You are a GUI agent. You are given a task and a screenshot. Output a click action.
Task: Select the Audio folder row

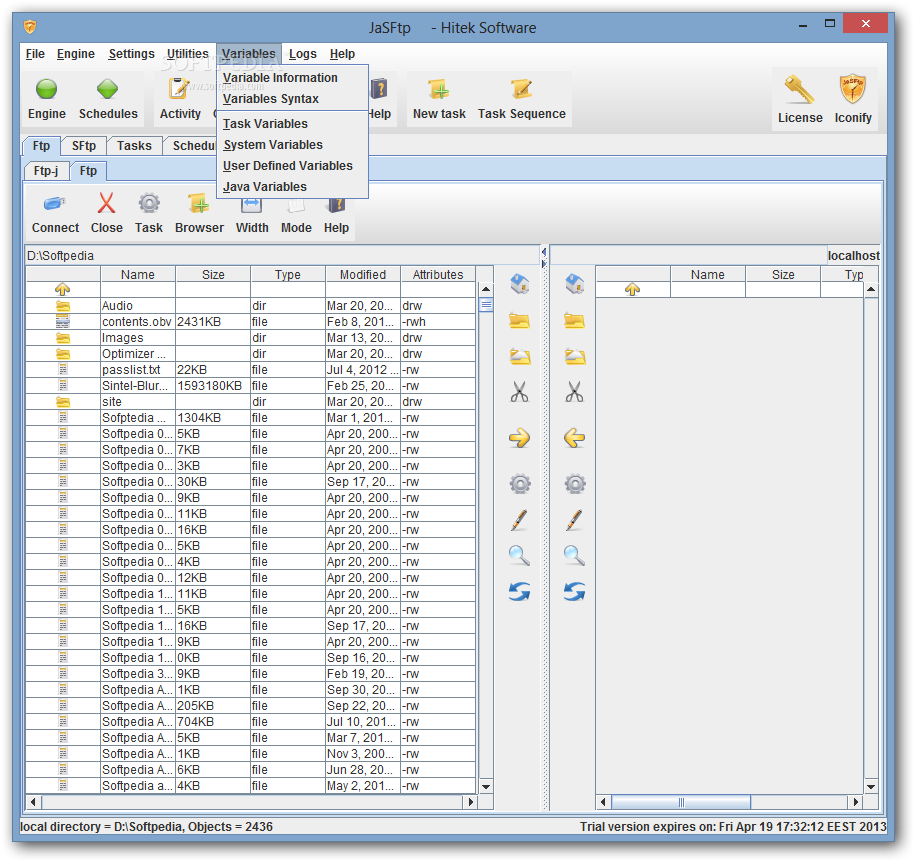pyautogui.click(x=250, y=306)
